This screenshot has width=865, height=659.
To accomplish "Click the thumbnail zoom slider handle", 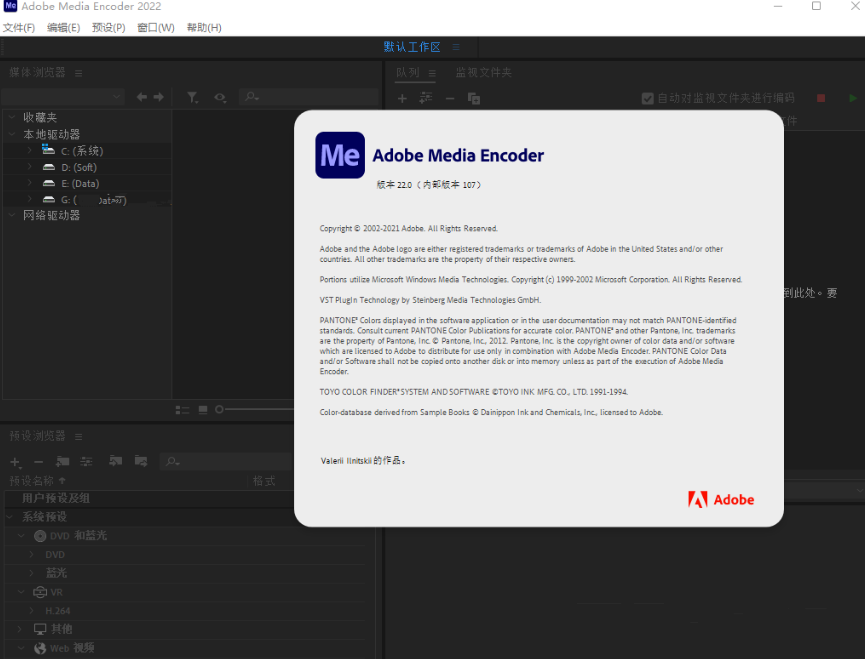I will click(219, 410).
